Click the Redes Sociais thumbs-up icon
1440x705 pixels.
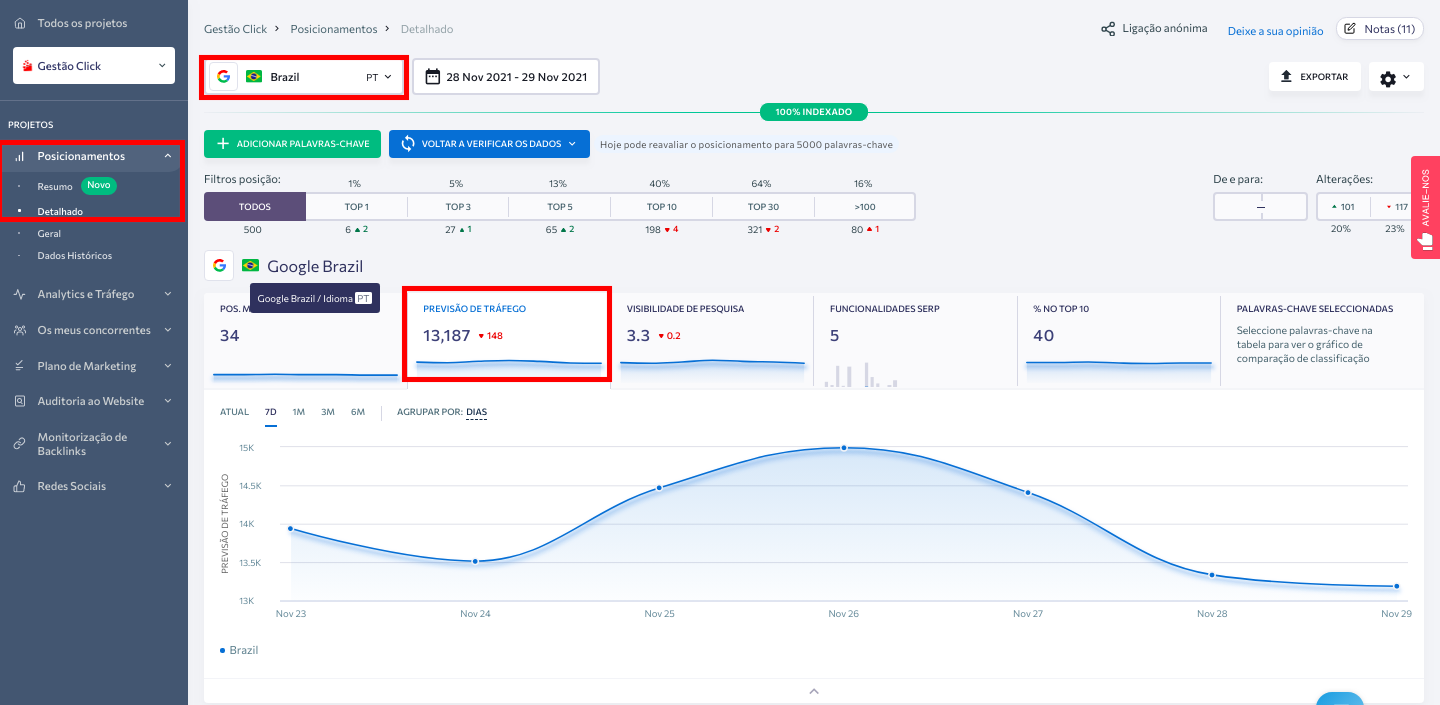tap(19, 486)
